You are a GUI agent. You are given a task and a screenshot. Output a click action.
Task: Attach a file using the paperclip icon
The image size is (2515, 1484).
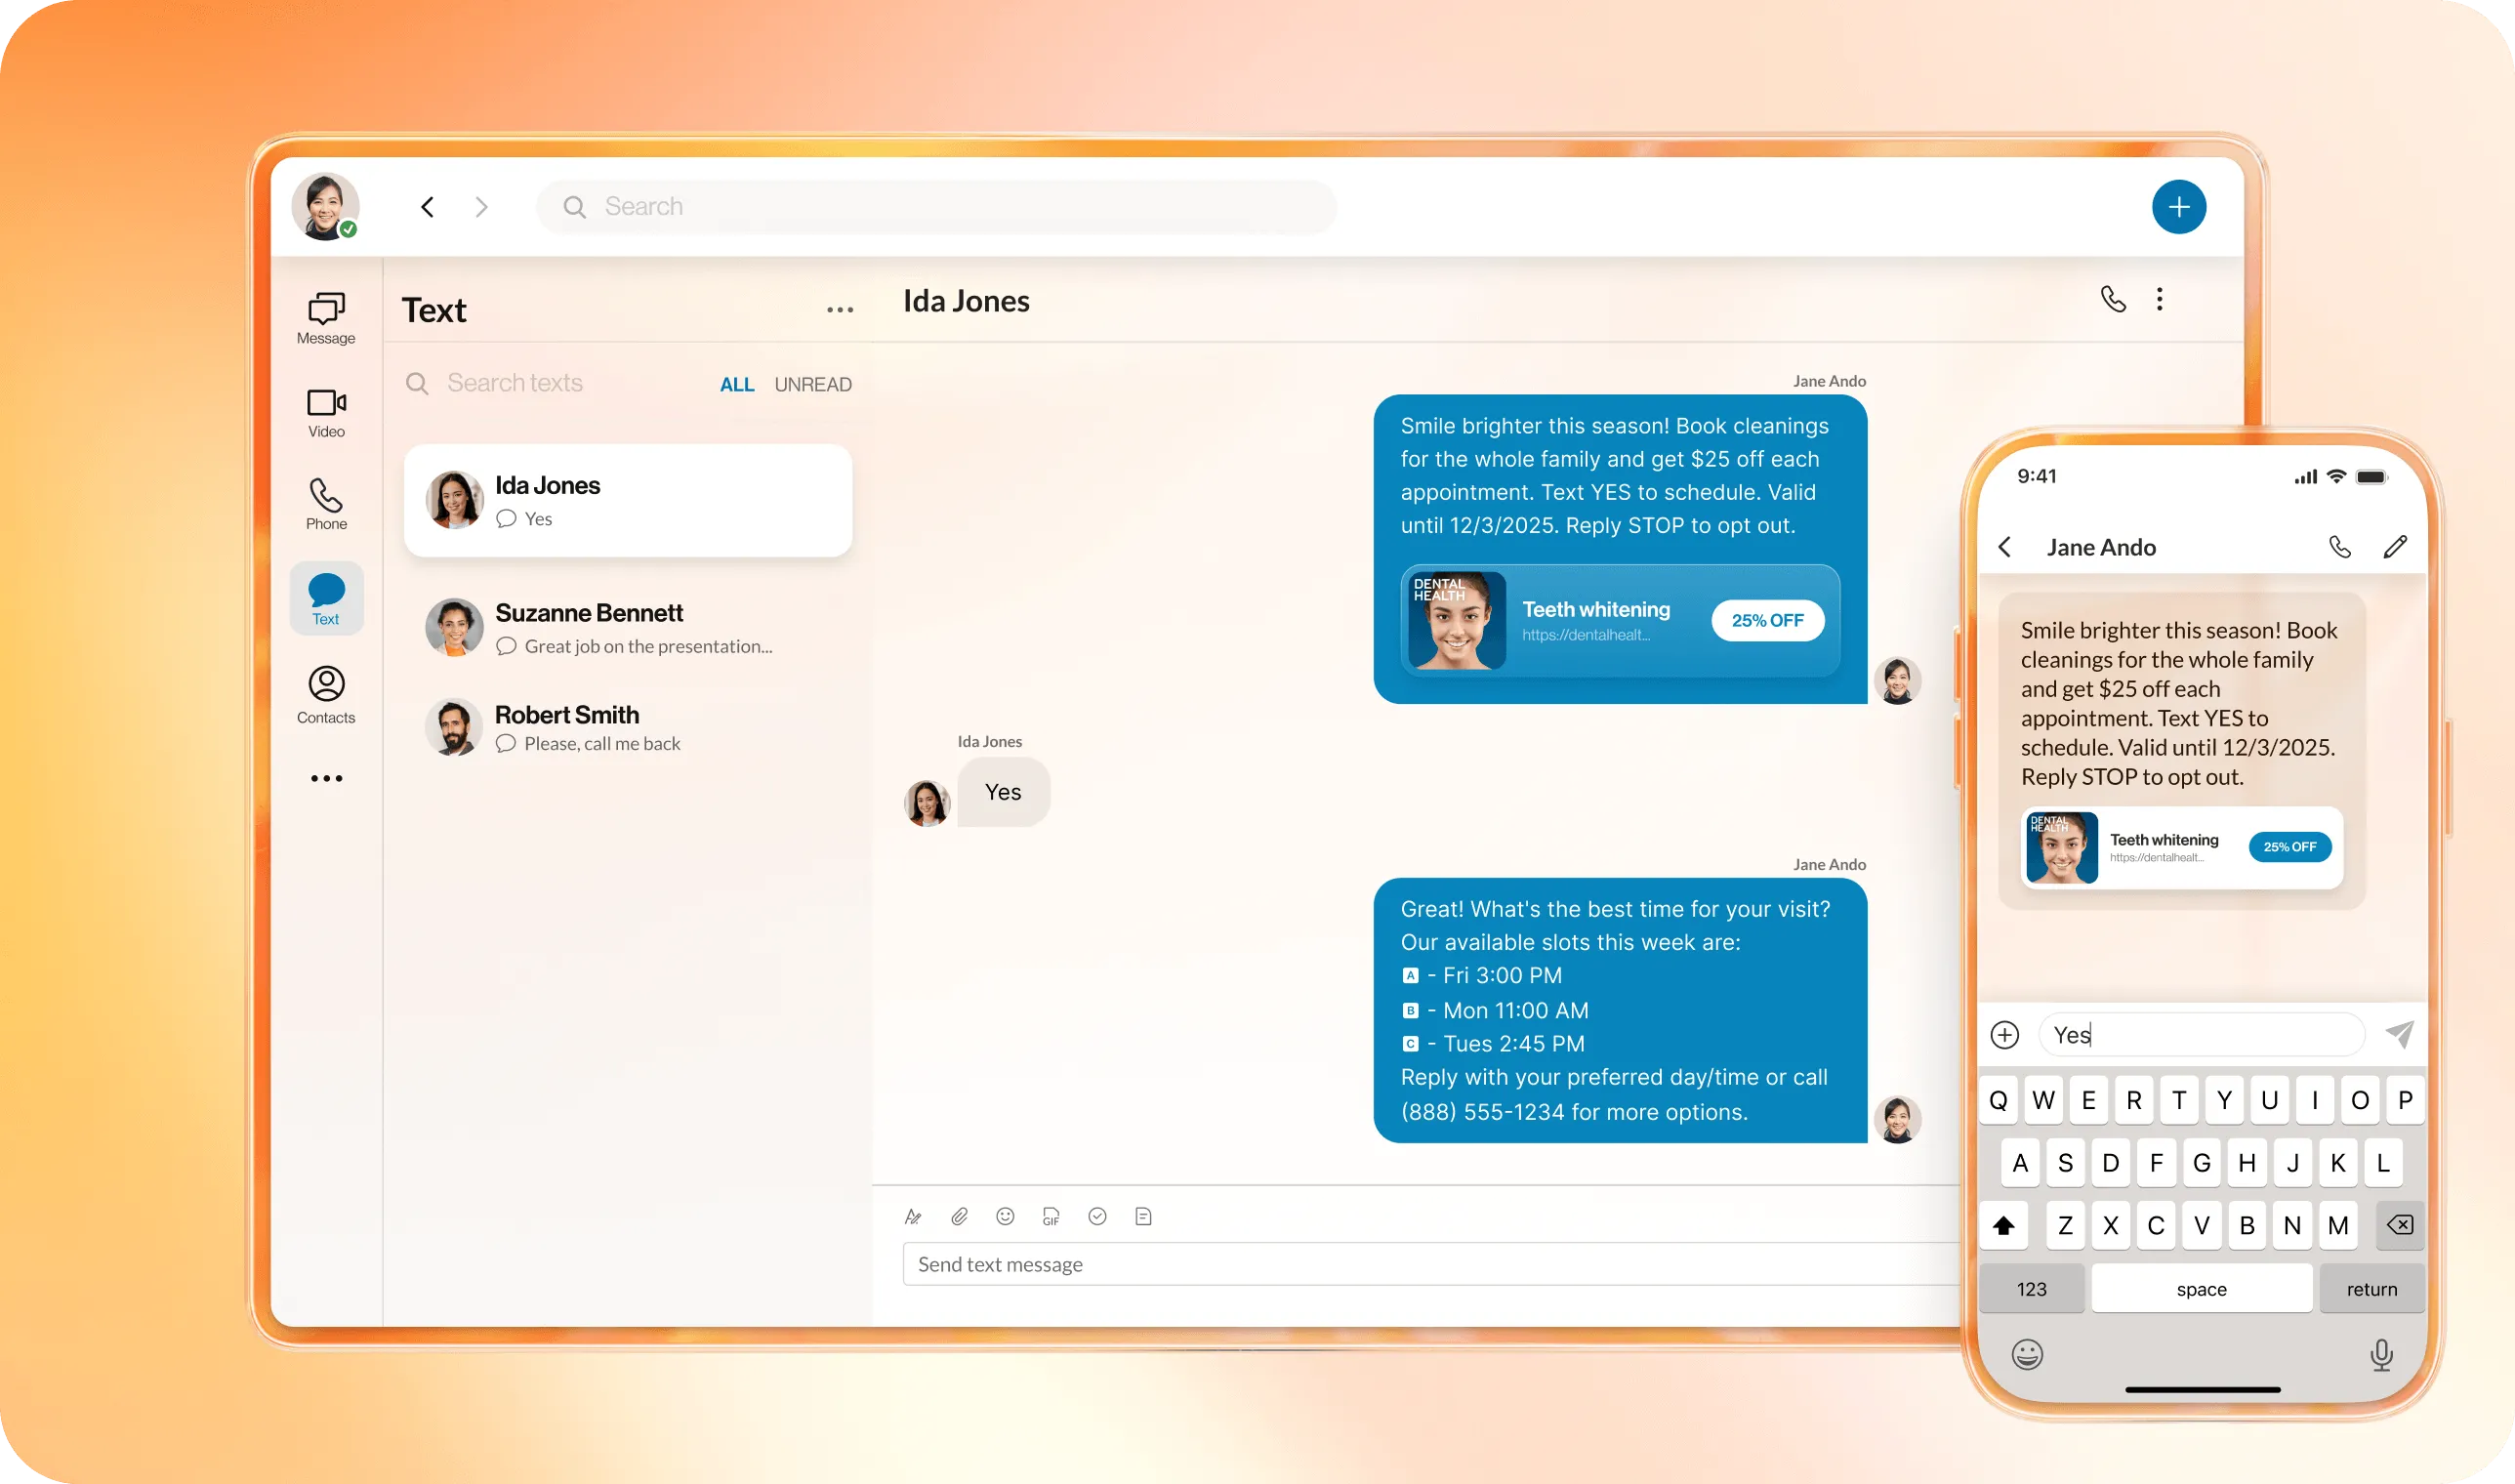(959, 1216)
